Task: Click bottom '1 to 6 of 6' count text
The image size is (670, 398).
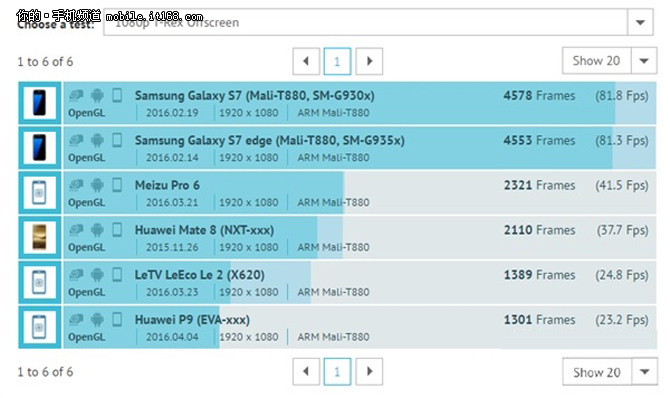Action: (45, 372)
